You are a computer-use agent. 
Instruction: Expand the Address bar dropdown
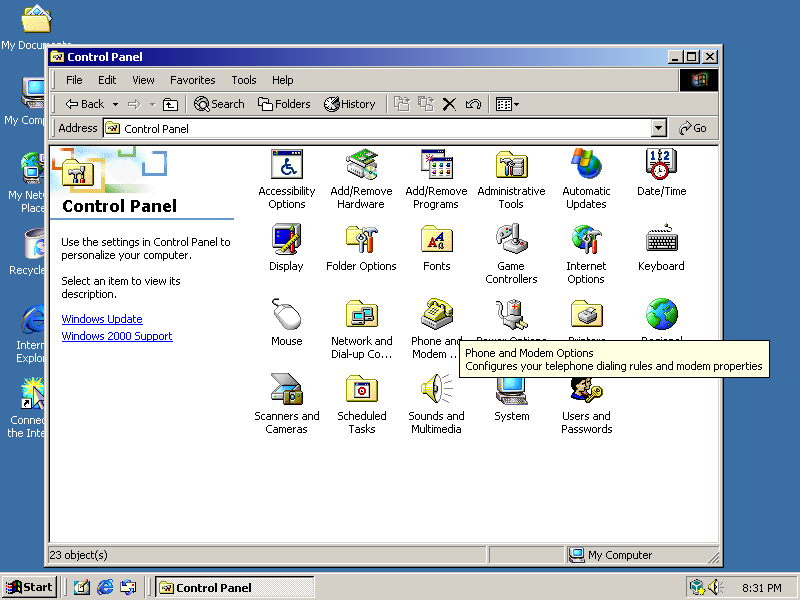click(x=659, y=128)
